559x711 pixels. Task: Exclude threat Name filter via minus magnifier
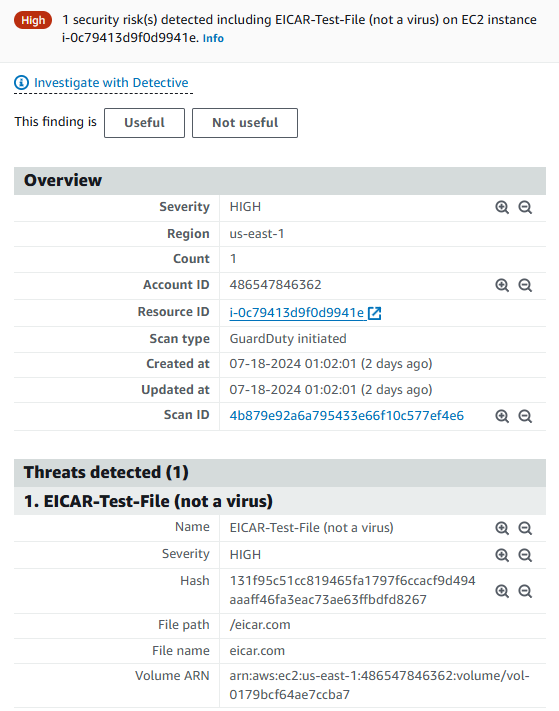(x=525, y=528)
